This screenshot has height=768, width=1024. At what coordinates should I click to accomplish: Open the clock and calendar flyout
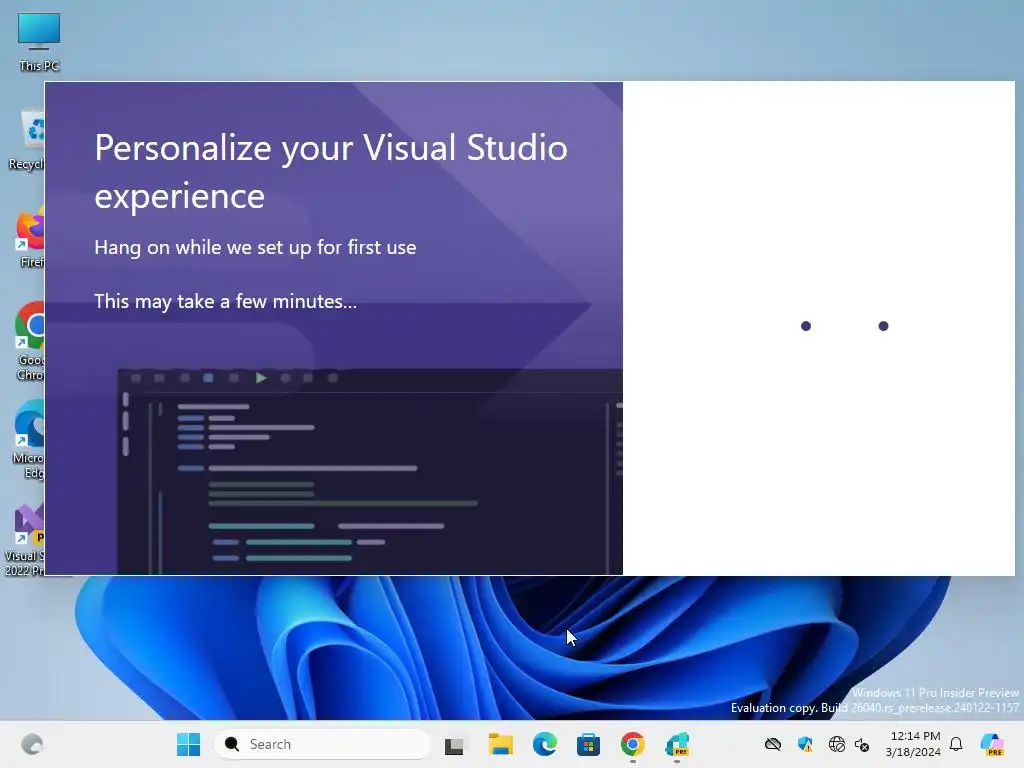click(x=913, y=744)
